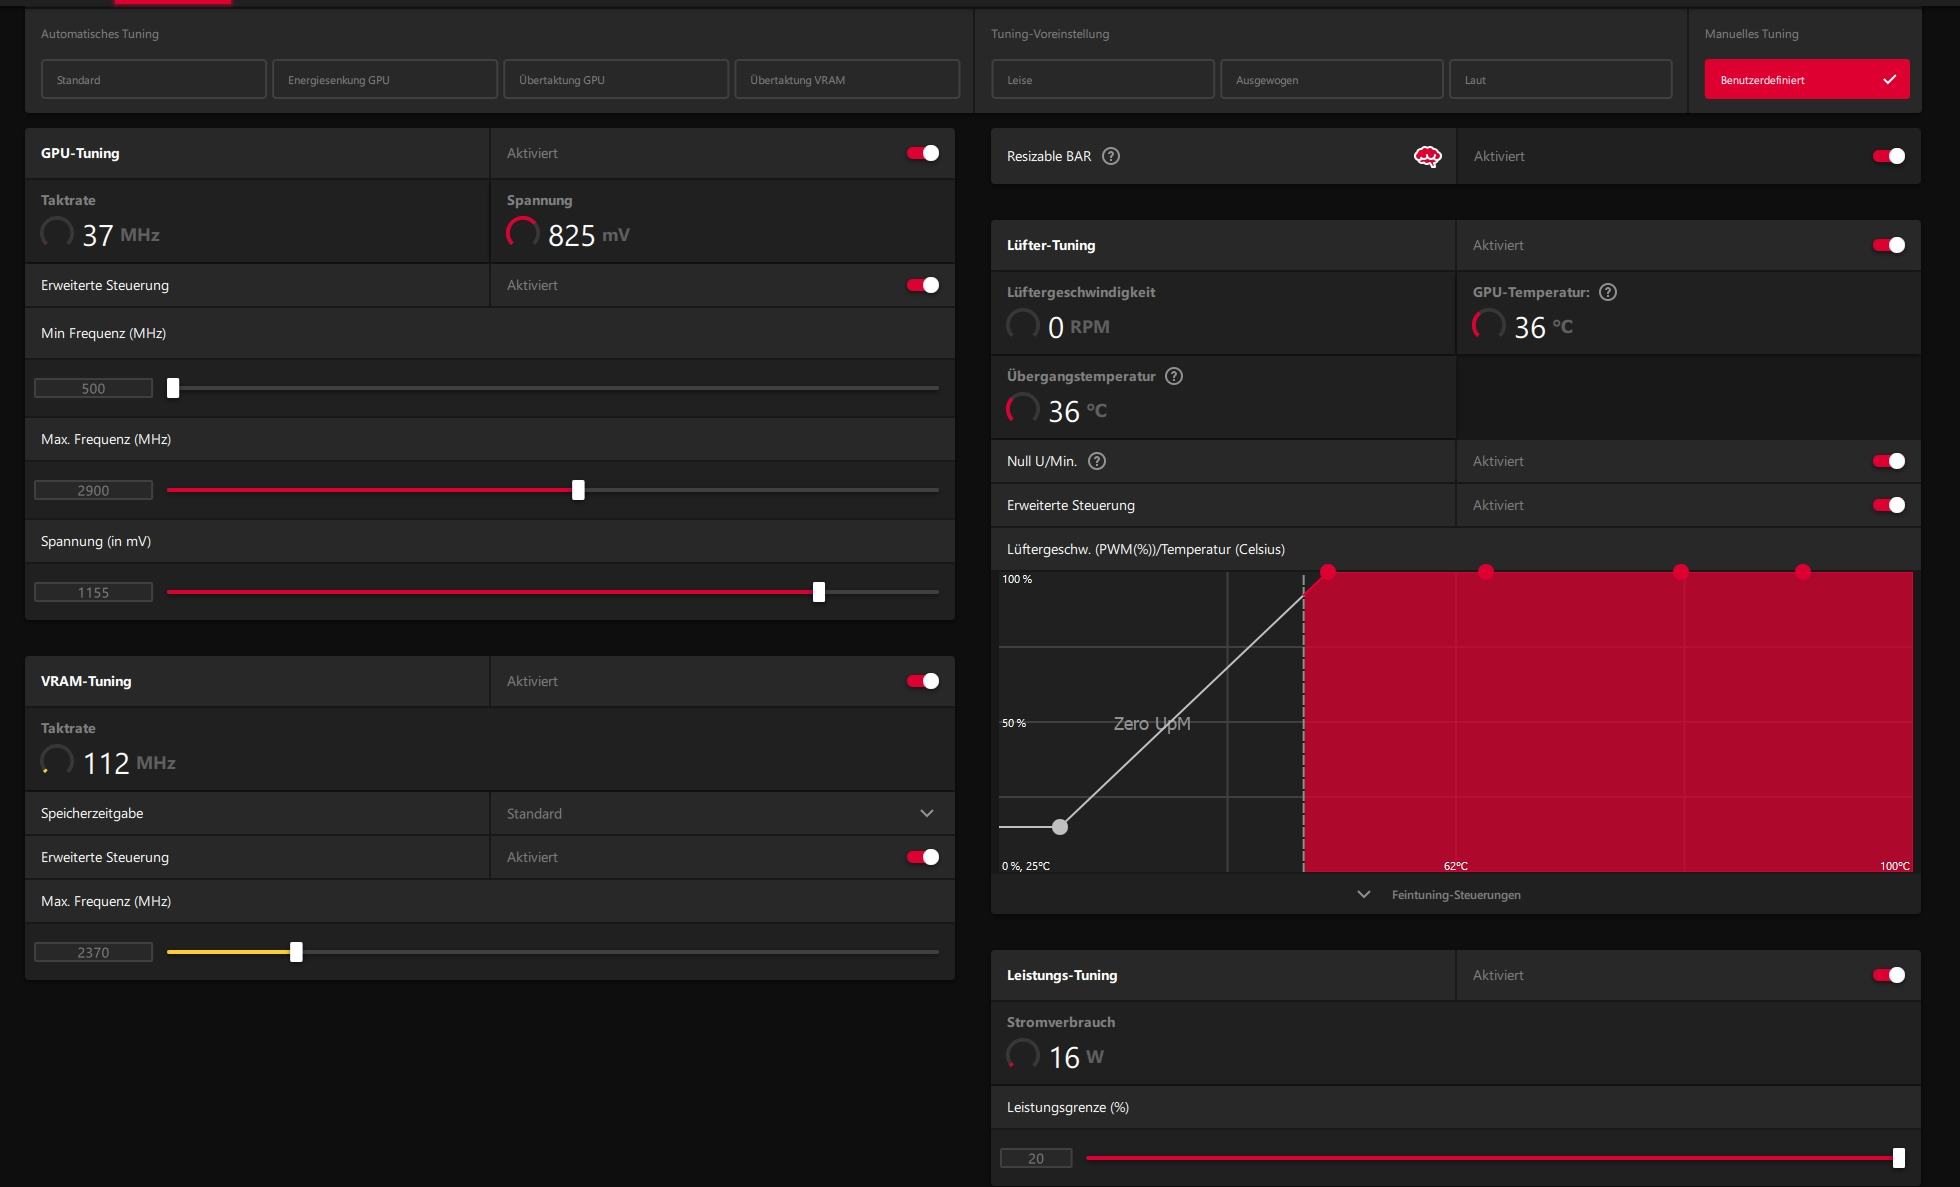1960x1187 pixels.
Task: Toggle VRAM Erweiterte Steuerung switch
Action: pos(922,857)
